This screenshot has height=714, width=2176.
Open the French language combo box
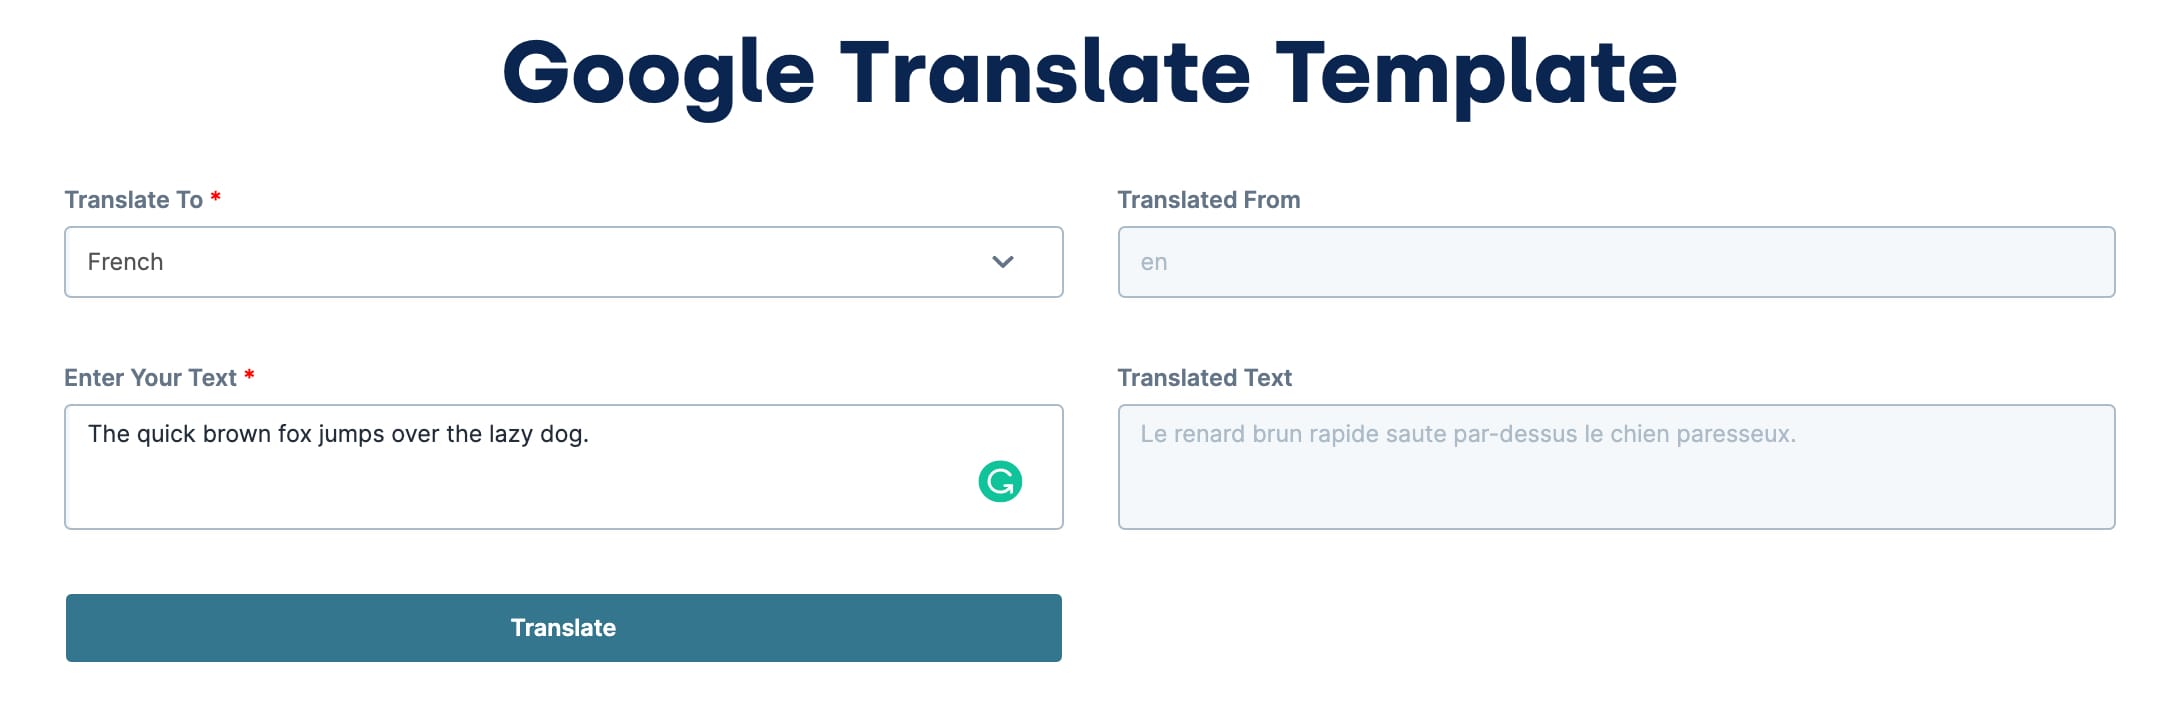564,262
